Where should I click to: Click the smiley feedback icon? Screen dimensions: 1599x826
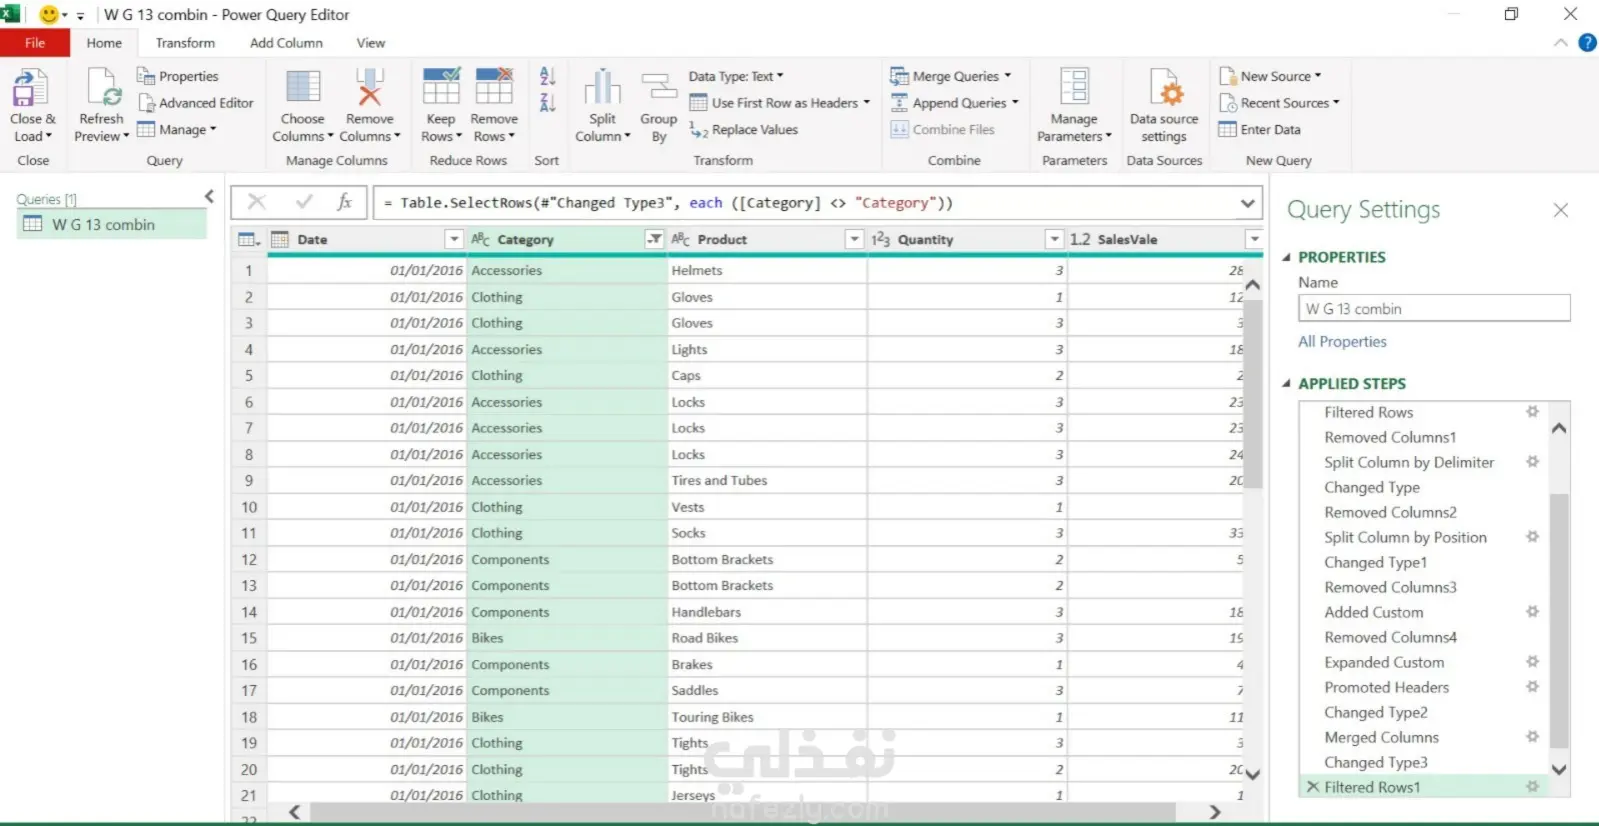pyautogui.click(x=48, y=15)
